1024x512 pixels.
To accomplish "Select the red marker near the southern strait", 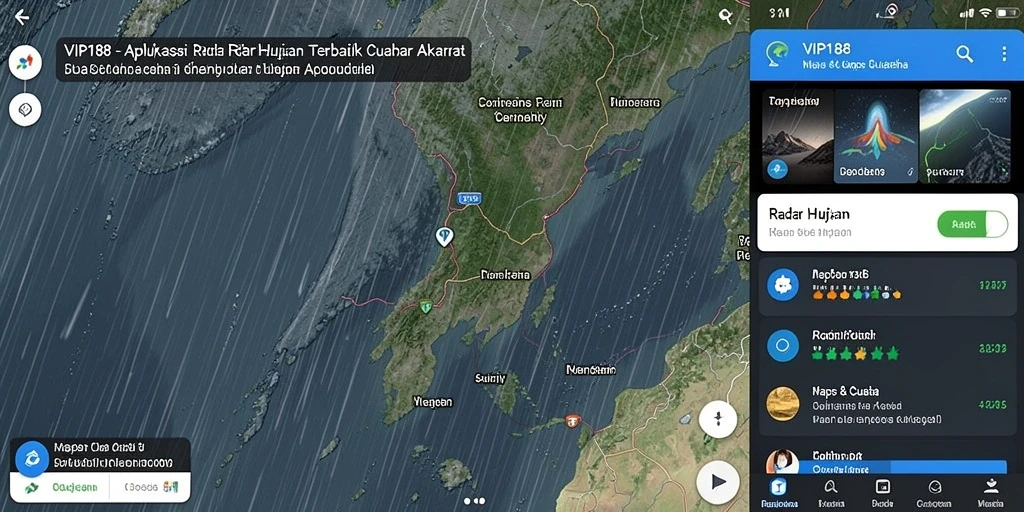I will click(572, 421).
